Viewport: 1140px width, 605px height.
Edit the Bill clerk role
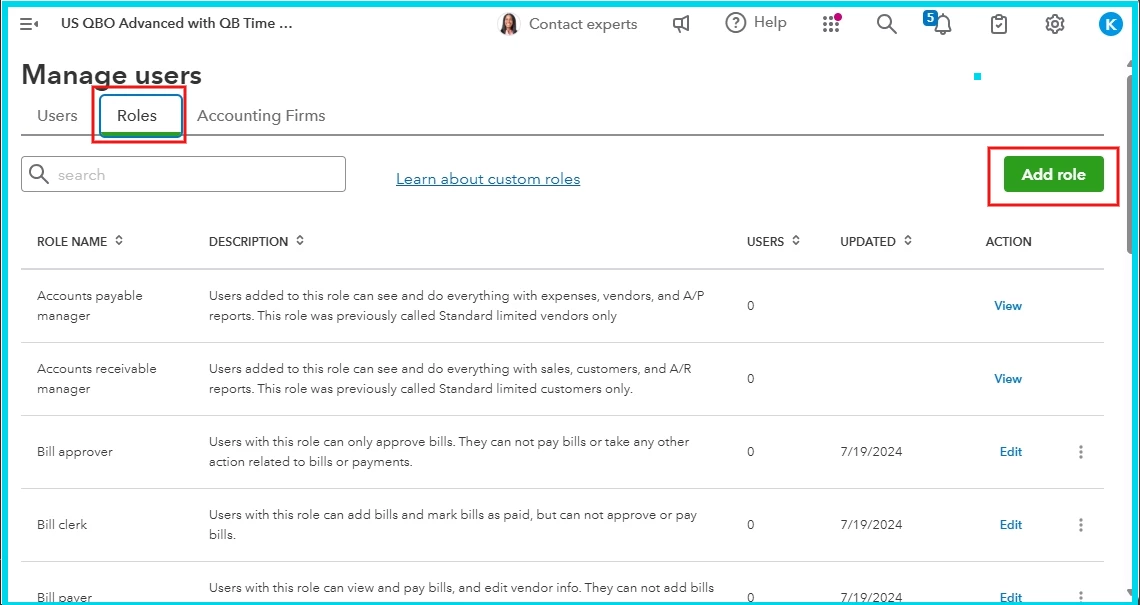pyautogui.click(x=1011, y=524)
